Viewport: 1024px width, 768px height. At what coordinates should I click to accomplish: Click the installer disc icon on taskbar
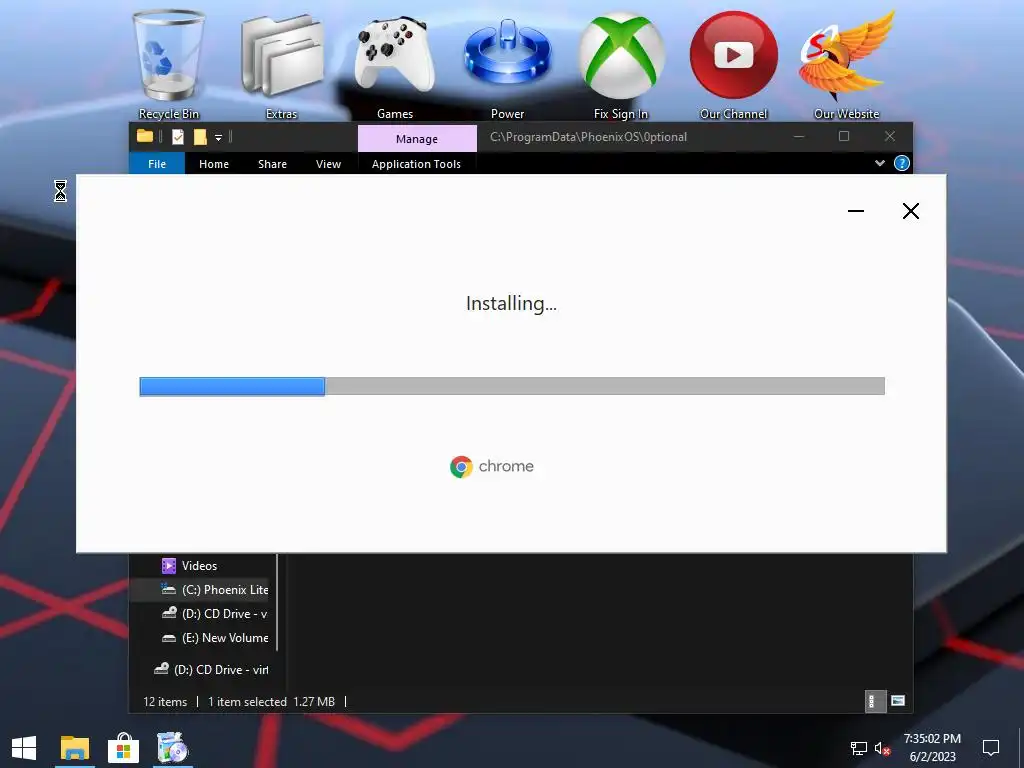tap(172, 748)
